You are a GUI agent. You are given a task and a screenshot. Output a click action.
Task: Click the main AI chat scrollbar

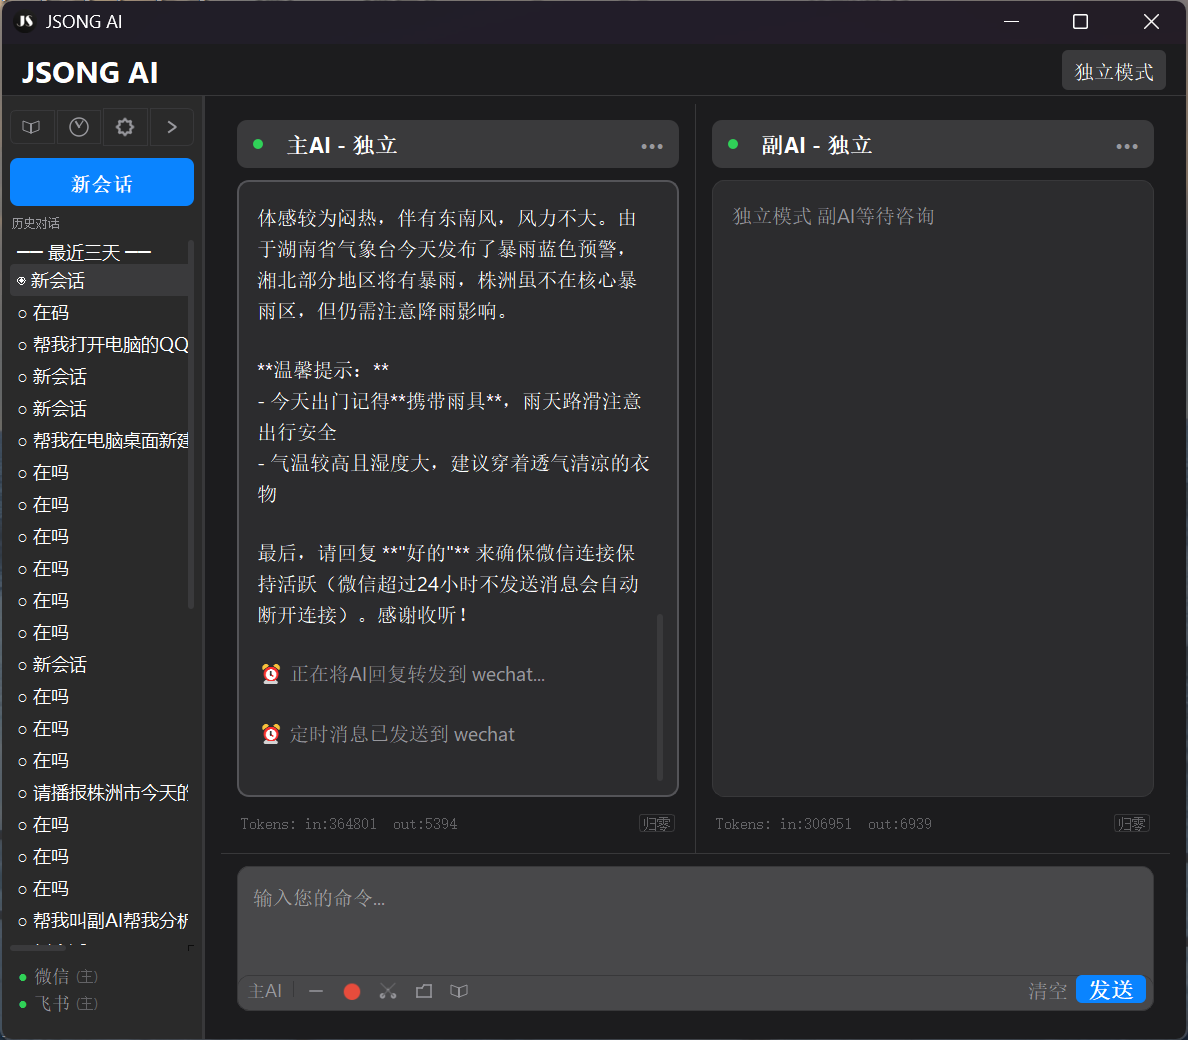pyautogui.click(x=660, y=697)
